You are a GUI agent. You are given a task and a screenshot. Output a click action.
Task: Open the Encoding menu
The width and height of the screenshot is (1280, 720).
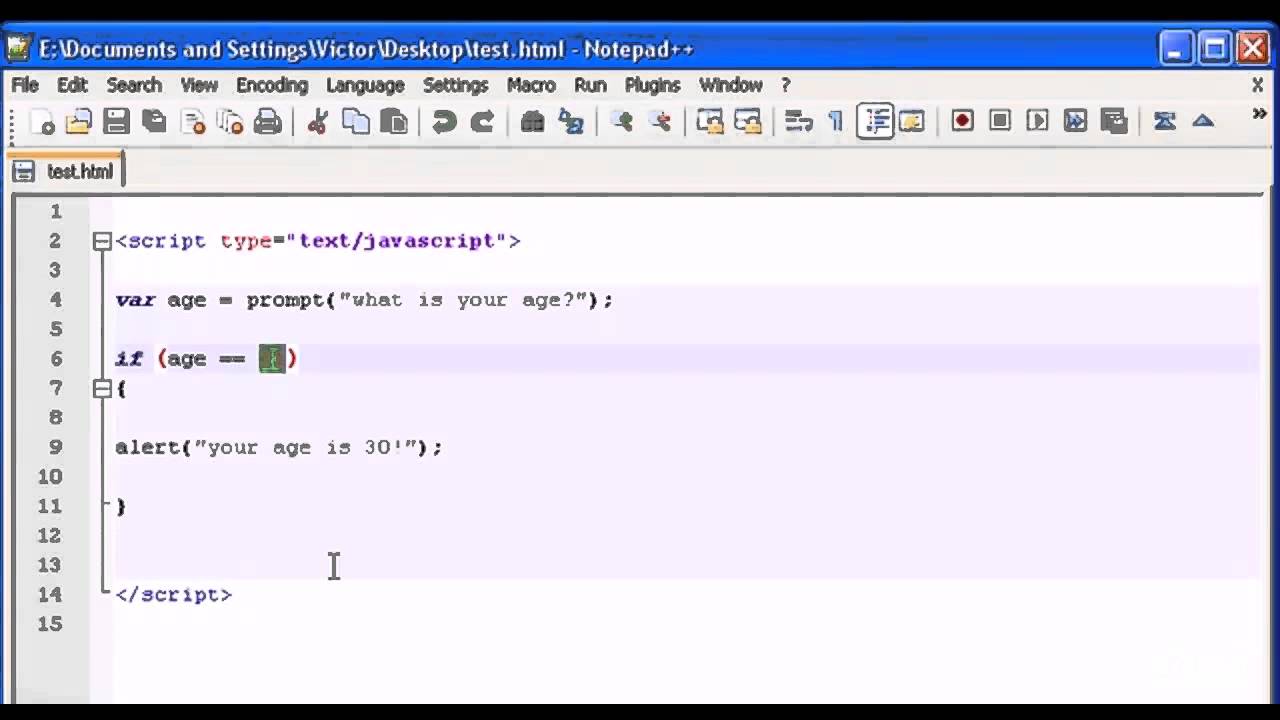[272, 85]
